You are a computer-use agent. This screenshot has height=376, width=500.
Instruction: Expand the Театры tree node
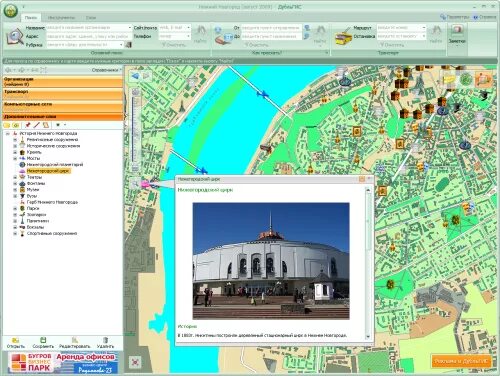coord(15,177)
